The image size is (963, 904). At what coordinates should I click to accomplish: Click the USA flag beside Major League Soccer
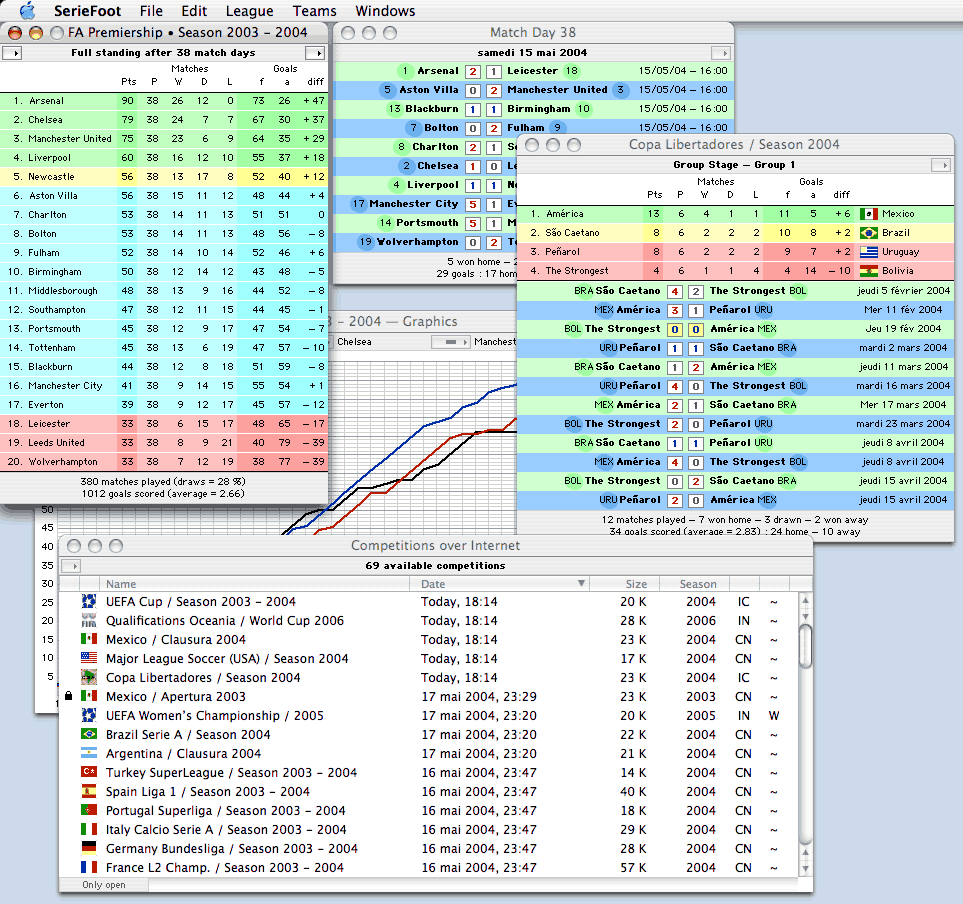pos(89,658)
